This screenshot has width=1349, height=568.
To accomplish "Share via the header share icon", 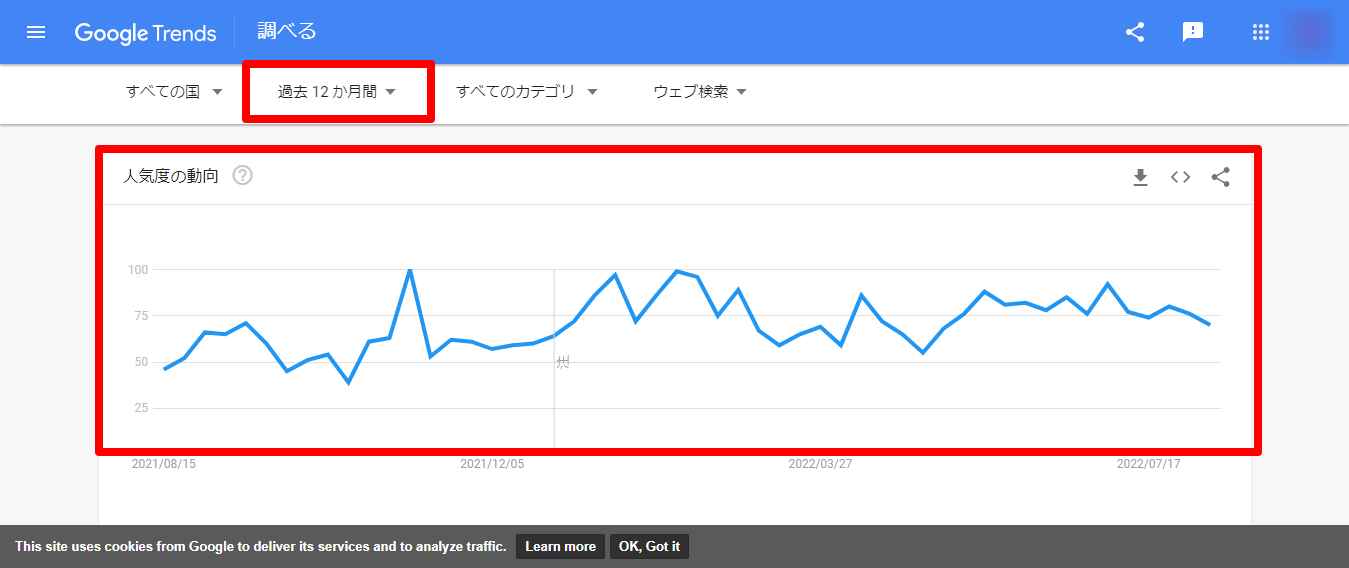I will tap(1135, 32).
